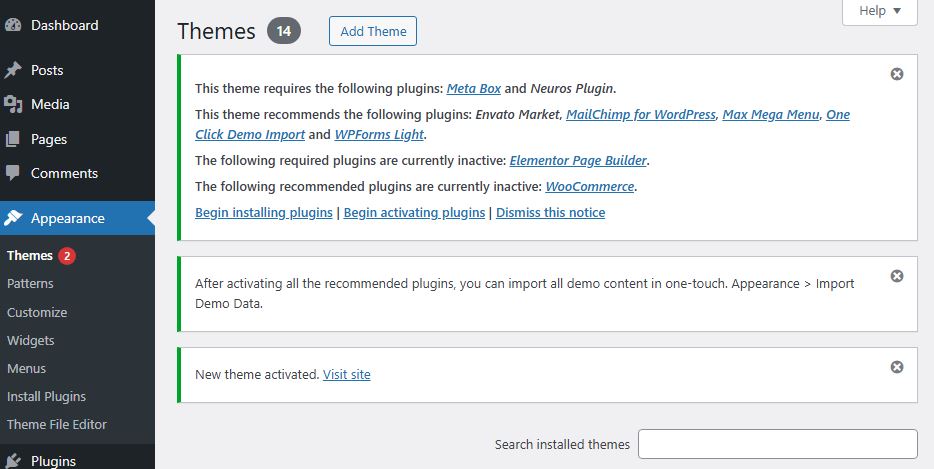The image size is (934, 469).
Task: Click Begin activating plugins link
Action: 414,212
